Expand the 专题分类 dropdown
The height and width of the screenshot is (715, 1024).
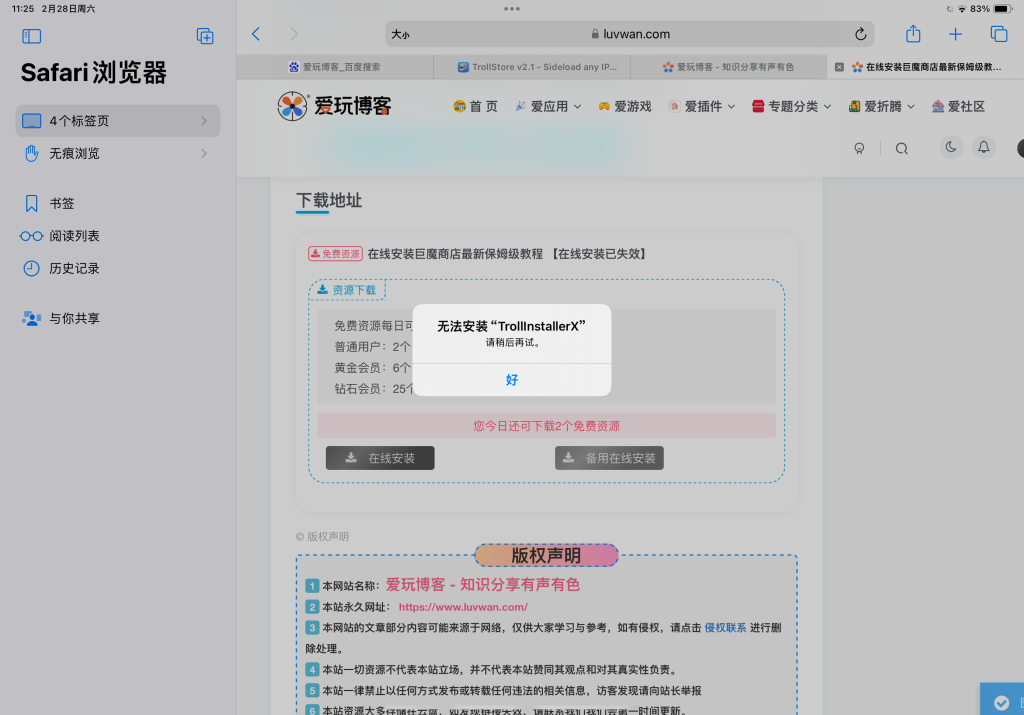(x=790, y=106)
